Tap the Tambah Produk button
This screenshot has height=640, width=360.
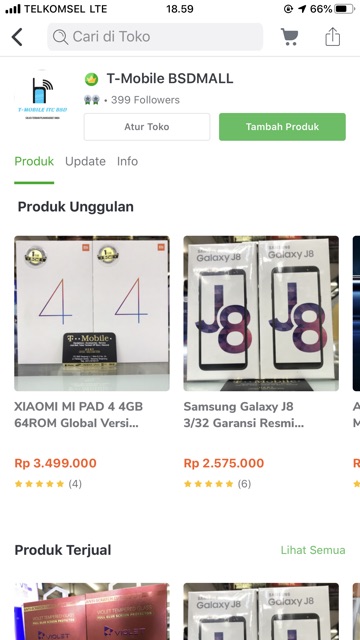tap(282, 127)
